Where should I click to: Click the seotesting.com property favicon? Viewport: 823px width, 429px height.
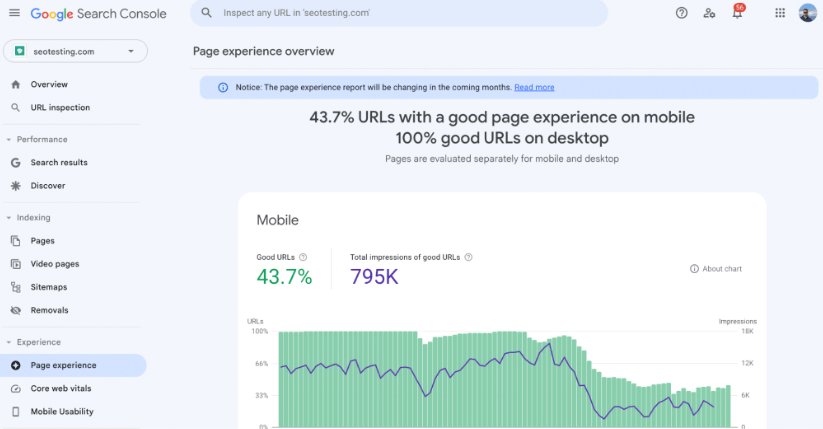click(x=20, y=51)
